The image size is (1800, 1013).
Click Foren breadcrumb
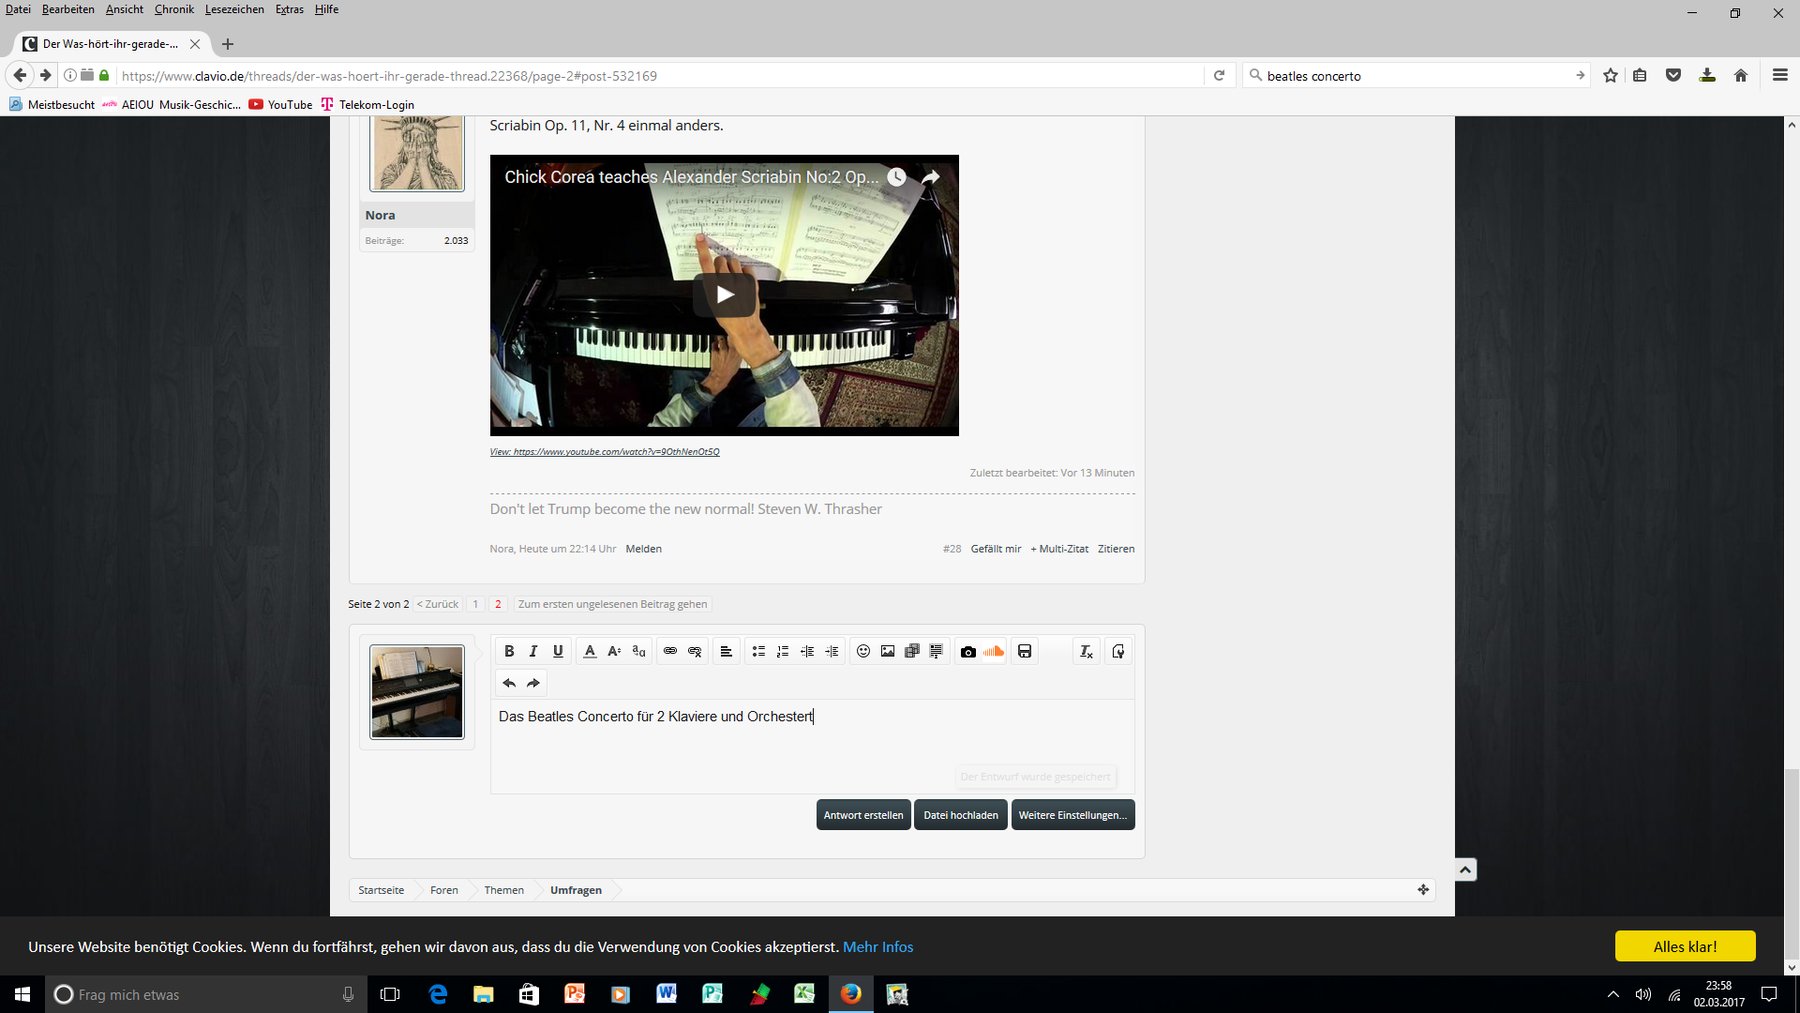click(x=444, y=890)
